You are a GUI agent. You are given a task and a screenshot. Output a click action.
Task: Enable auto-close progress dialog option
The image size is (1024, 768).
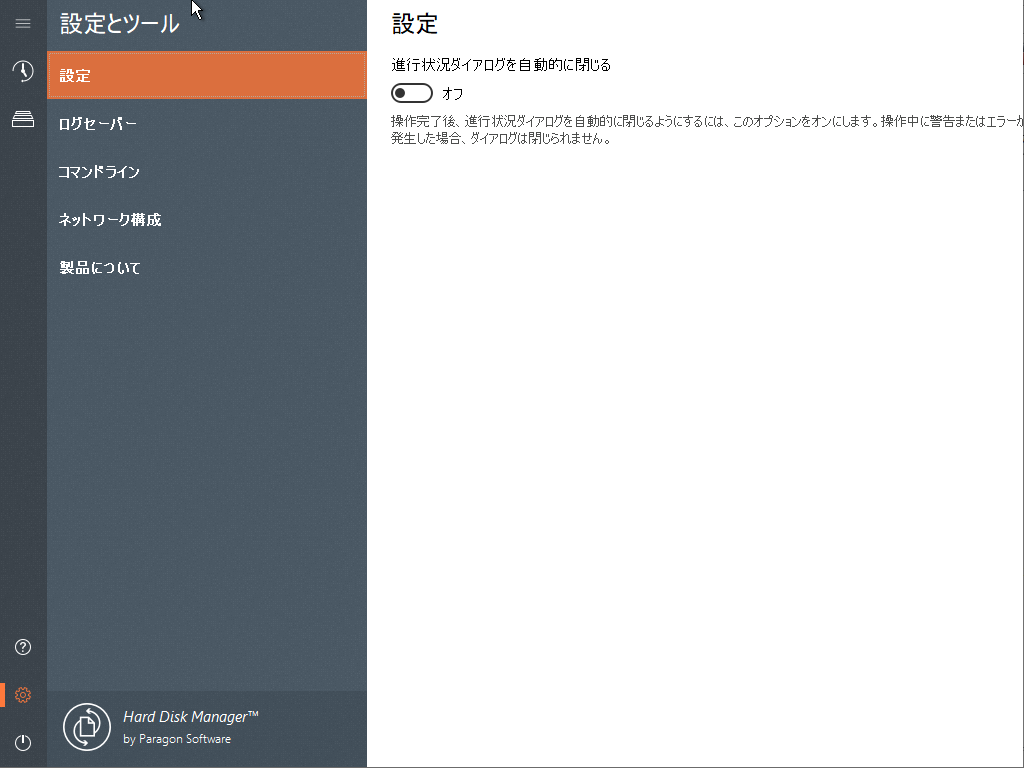pyautogui.click(x=411, y=92)
